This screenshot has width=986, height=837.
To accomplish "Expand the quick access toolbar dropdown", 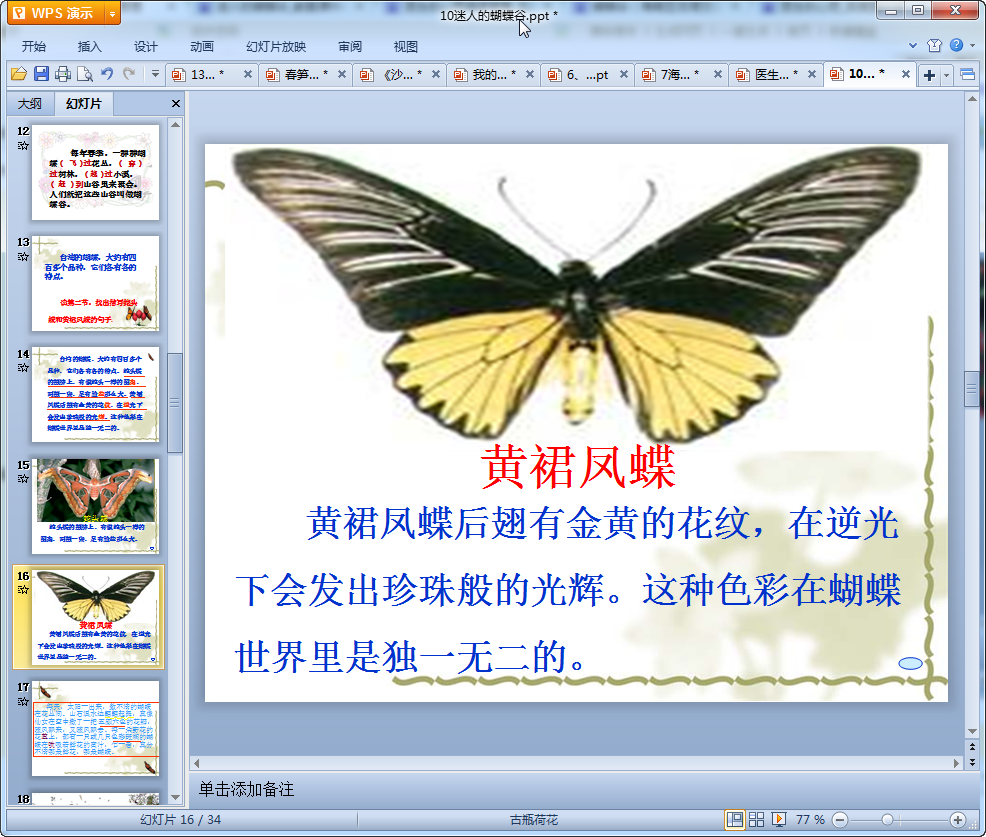I will pyautogui.click(x=155, y=74).
